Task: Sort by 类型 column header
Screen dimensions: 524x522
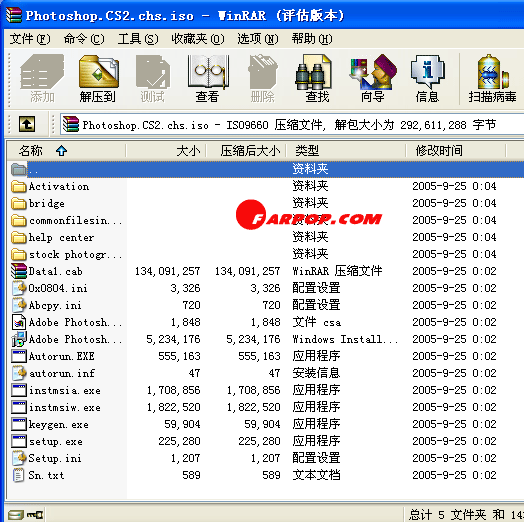Action: [x=346, y=151]
